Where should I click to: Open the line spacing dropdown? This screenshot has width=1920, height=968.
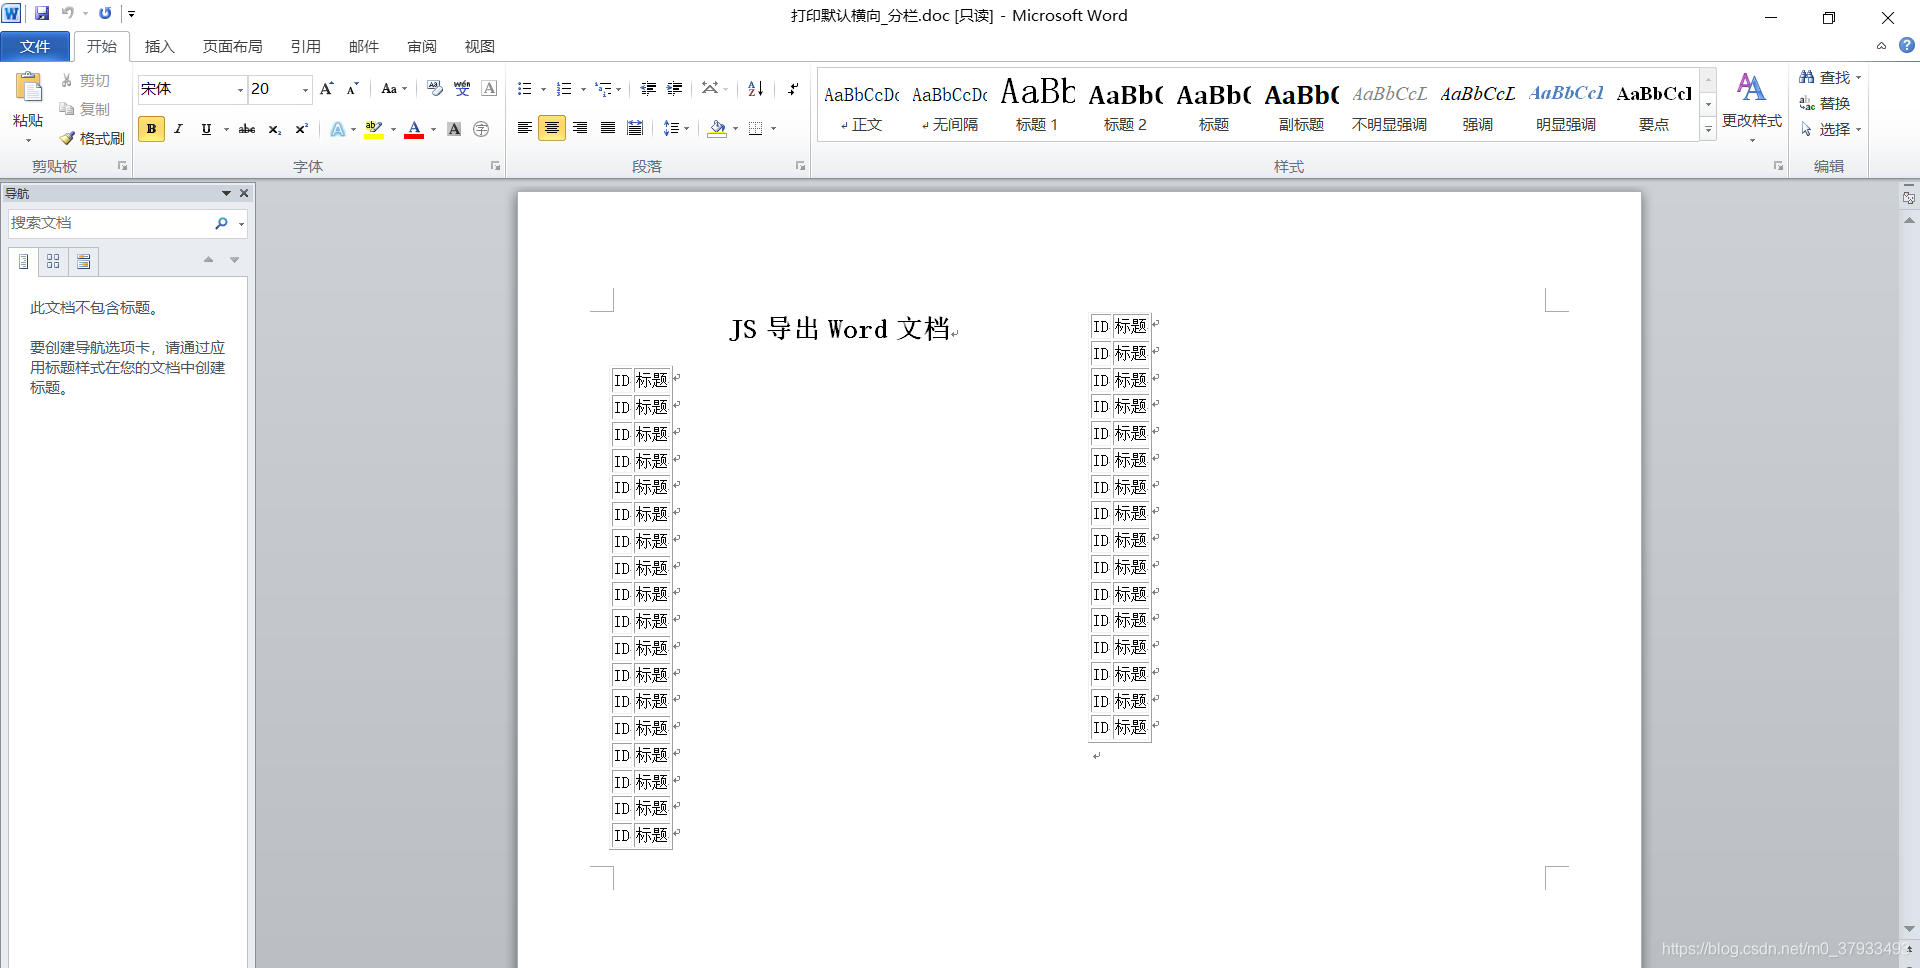coord(676,128)
